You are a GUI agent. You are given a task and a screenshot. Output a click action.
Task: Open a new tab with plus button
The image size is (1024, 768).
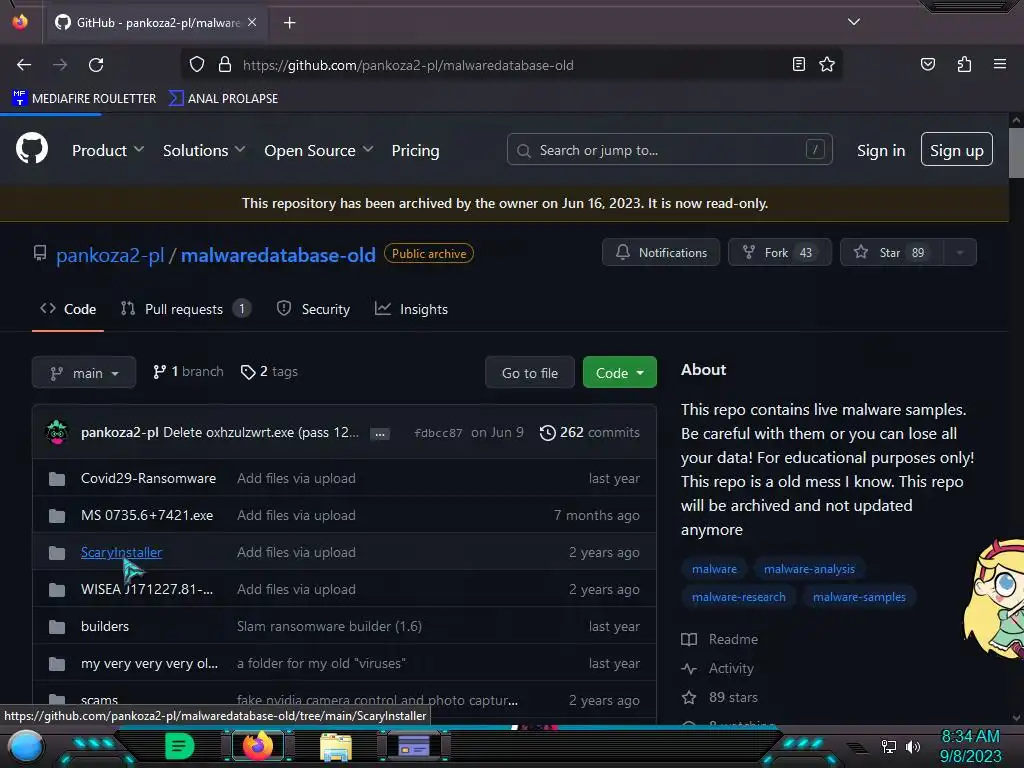[289, 23]
